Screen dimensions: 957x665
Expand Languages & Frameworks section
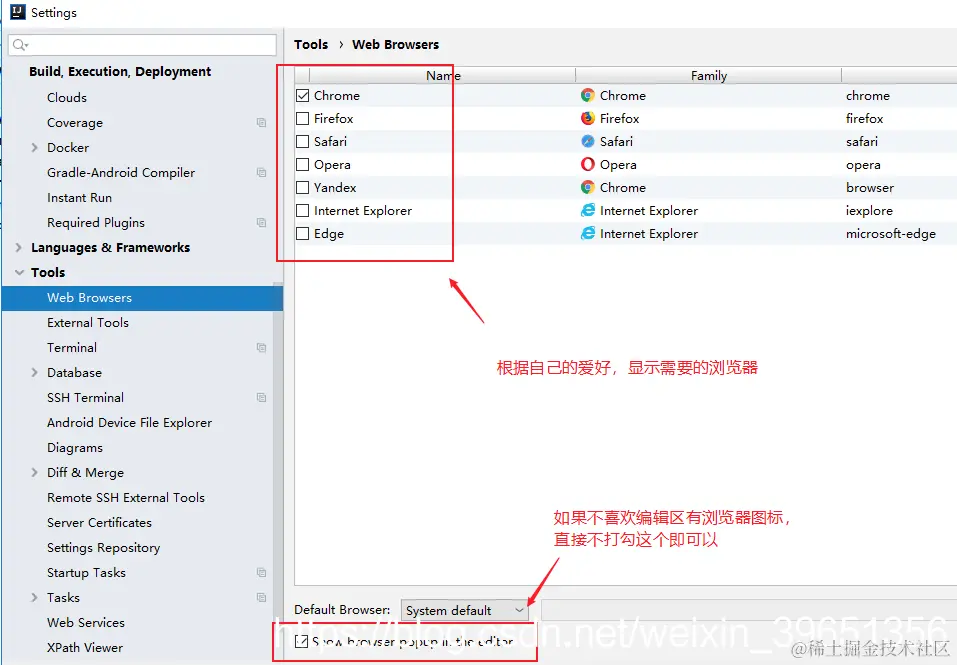18,248
